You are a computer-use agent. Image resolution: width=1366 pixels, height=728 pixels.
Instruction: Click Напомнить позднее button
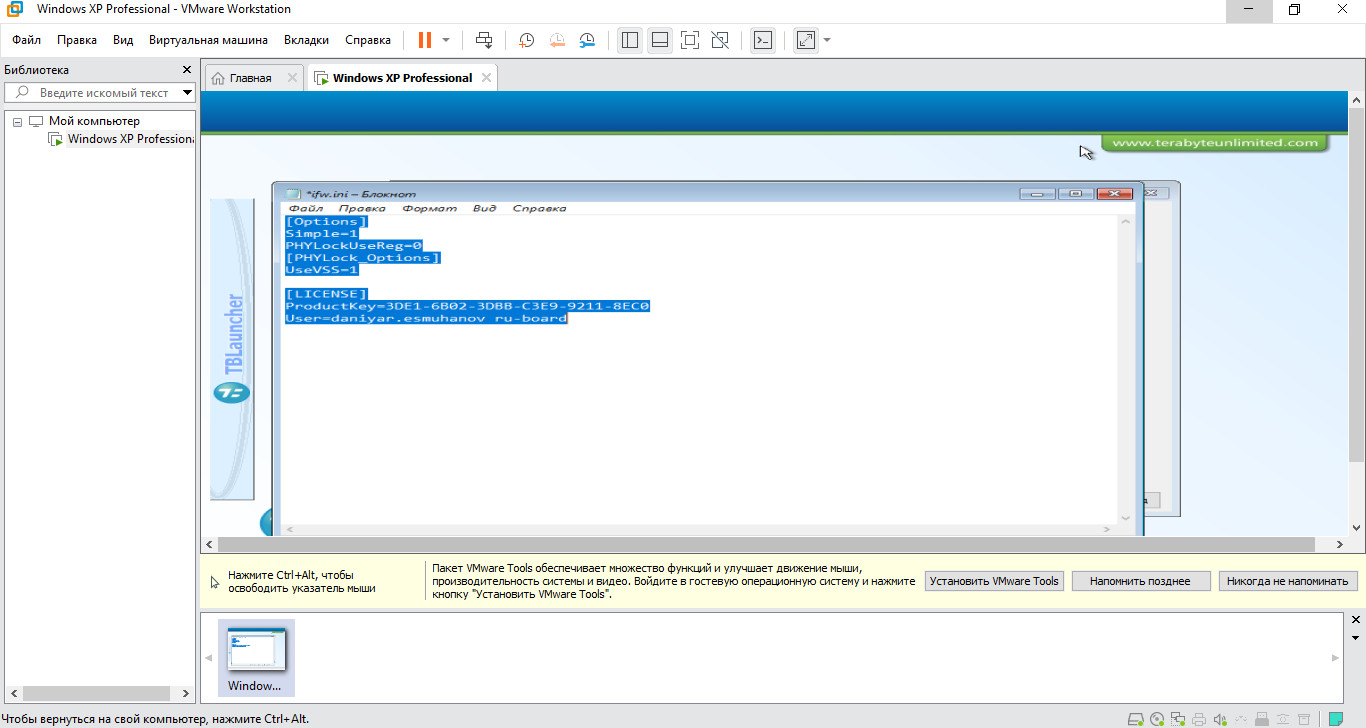click(1141, 581)
